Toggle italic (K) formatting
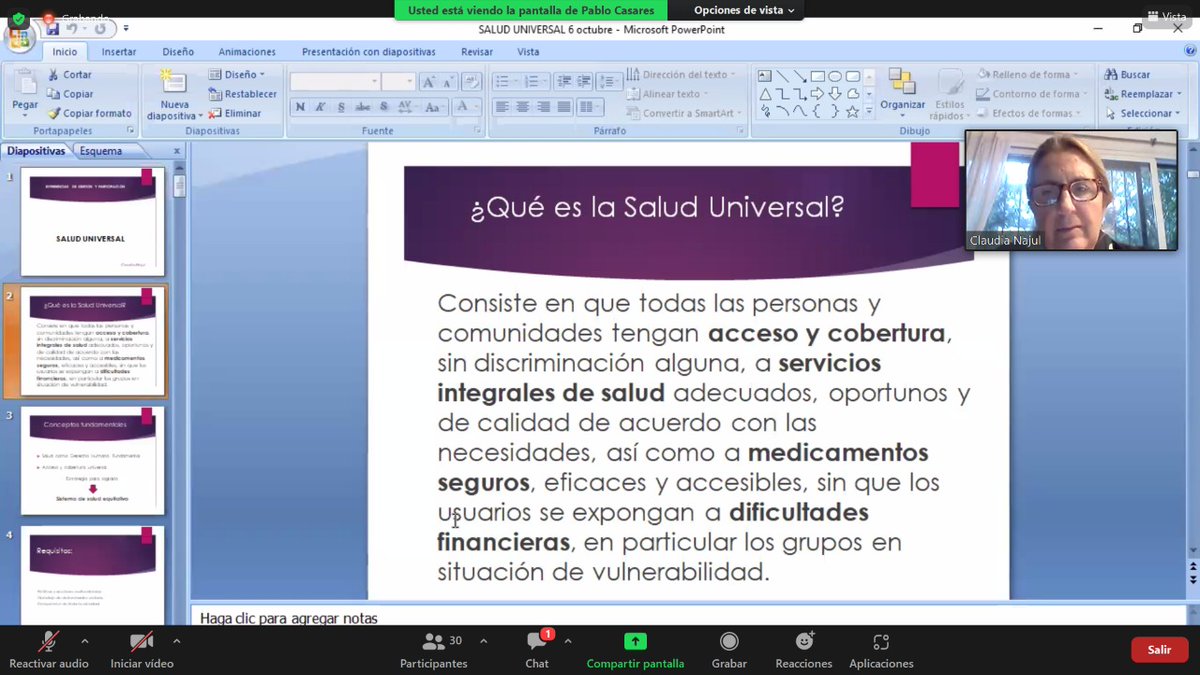The image size is (1200, 675). (320, 107)
